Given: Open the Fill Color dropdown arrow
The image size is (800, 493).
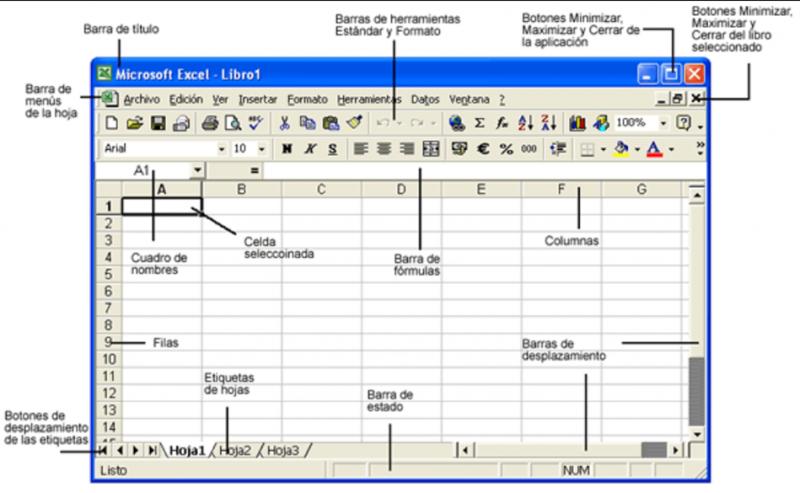Looking at the screenshot, I should (637, 150).
